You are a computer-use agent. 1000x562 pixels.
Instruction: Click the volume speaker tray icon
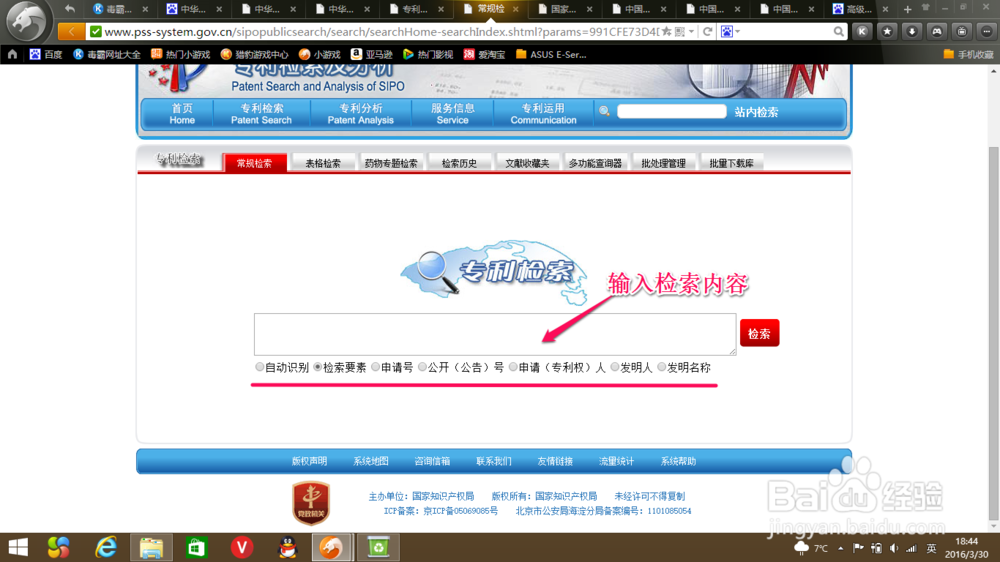[x=894, y=548]
